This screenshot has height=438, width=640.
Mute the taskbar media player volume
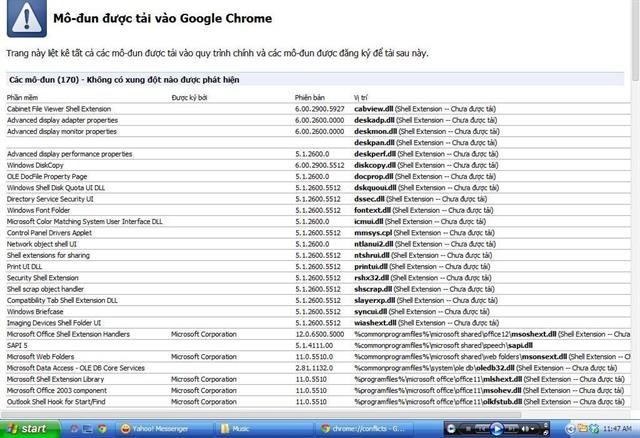(525, 429)
